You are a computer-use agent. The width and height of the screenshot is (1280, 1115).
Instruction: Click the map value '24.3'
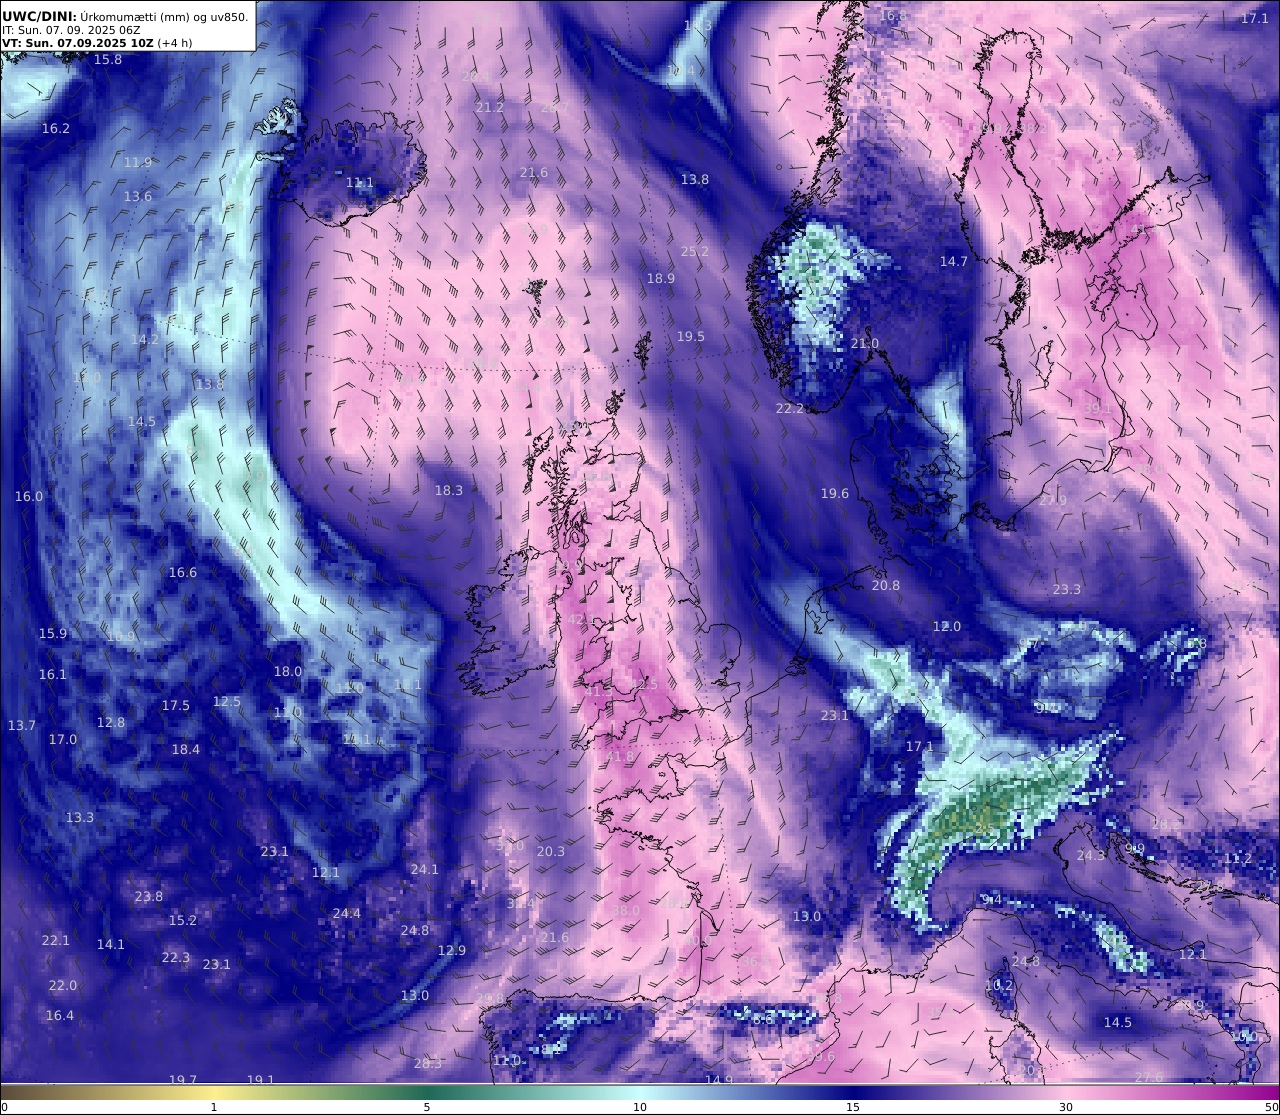[x=1091, y=856]
